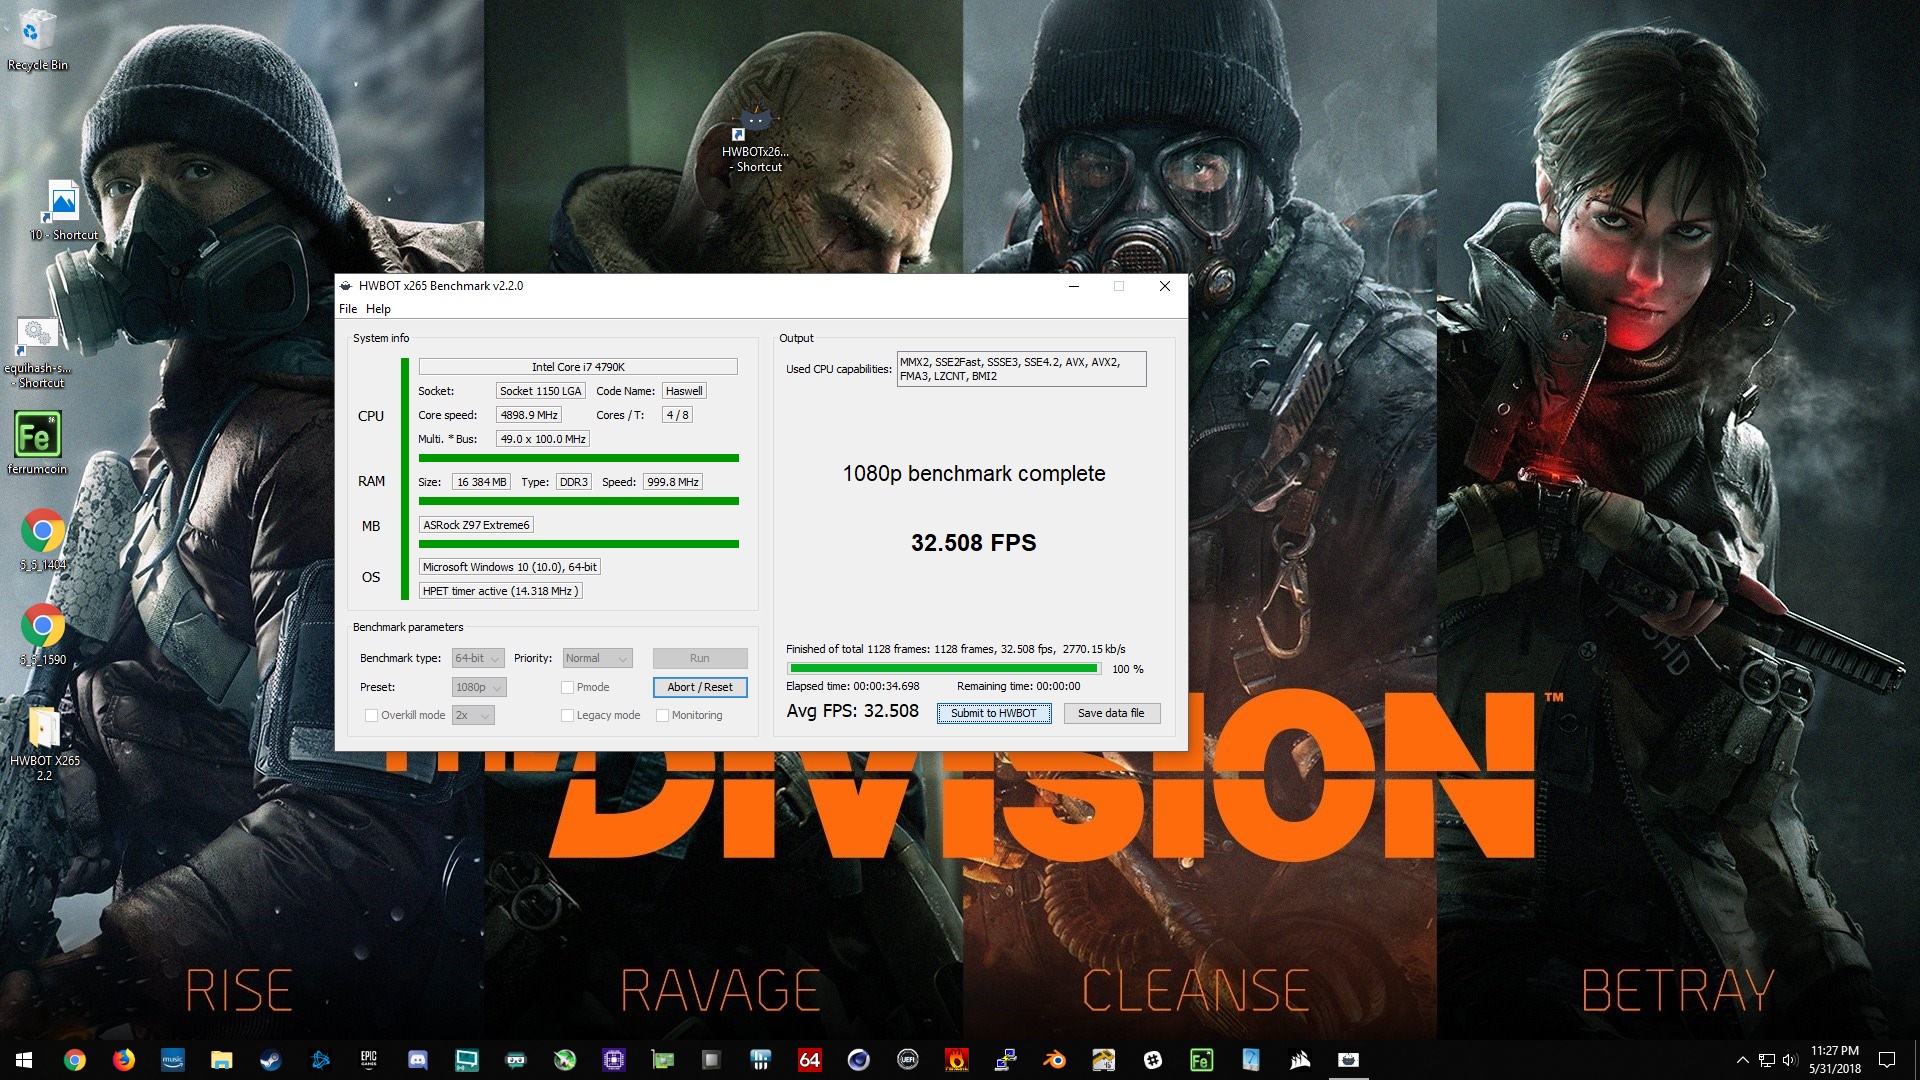Enable the Monitoring checkbox
The width and height of the screenshot is (1920, 1080).
coord(662,715)
